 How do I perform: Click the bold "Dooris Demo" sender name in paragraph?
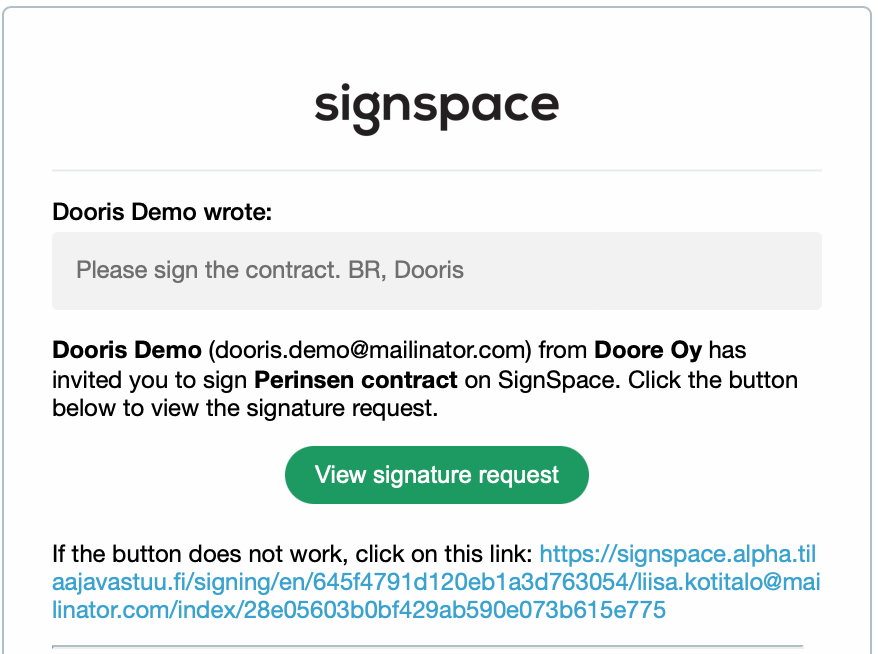point(127,350)
